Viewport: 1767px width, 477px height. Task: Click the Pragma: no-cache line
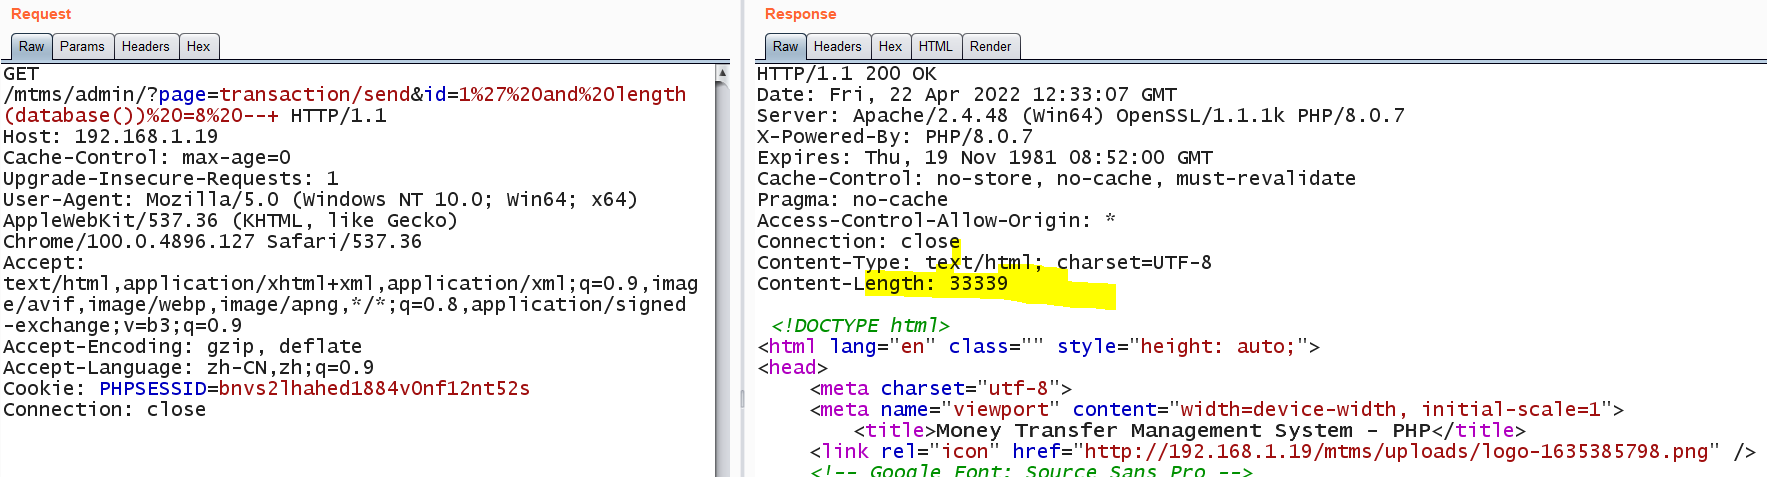(852, 200)
